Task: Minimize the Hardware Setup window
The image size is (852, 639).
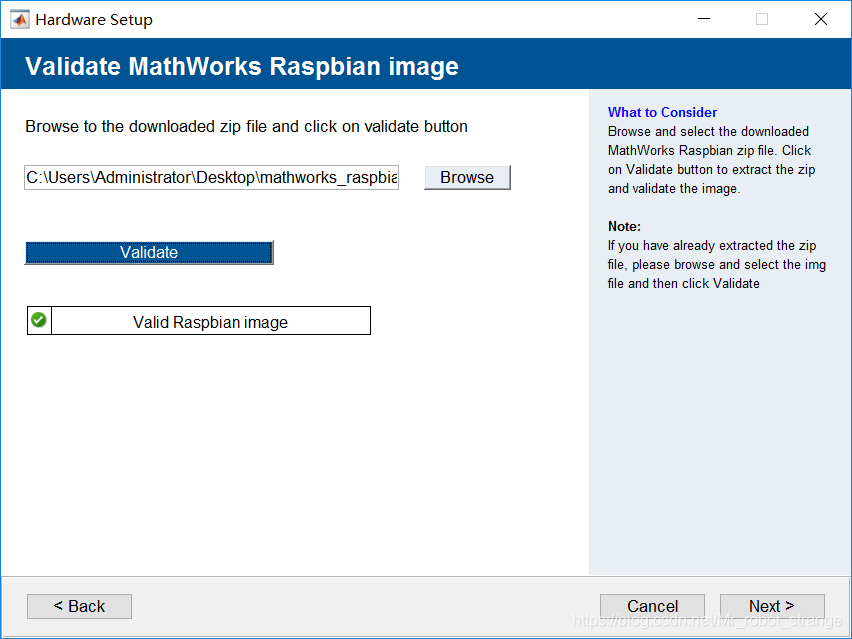Action: point(703,19)
